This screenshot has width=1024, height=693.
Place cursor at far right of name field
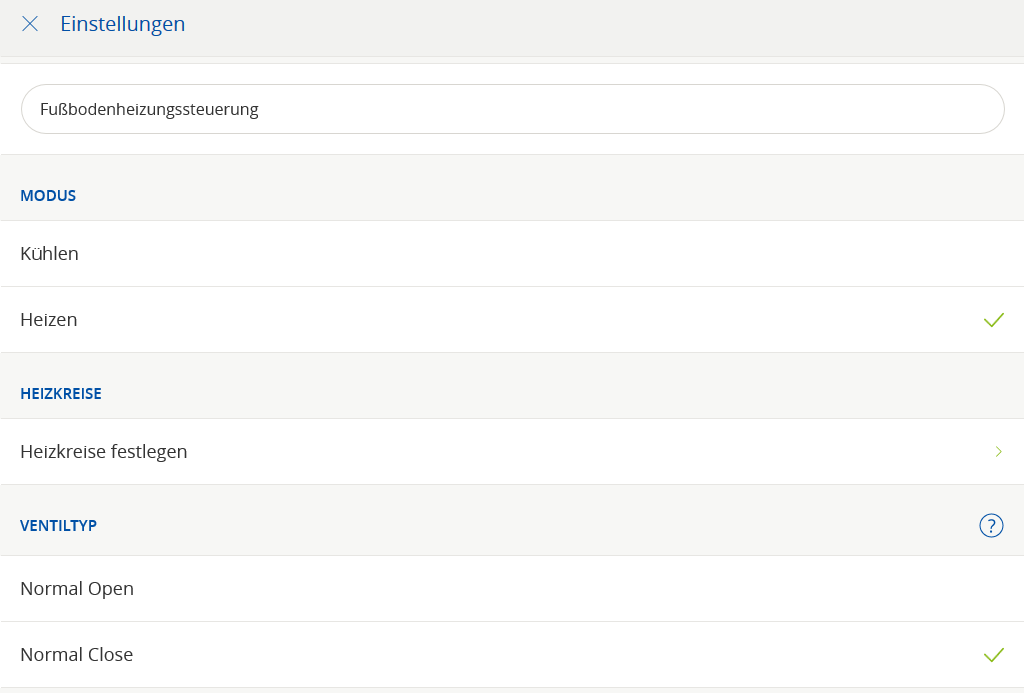coord(980,110)
